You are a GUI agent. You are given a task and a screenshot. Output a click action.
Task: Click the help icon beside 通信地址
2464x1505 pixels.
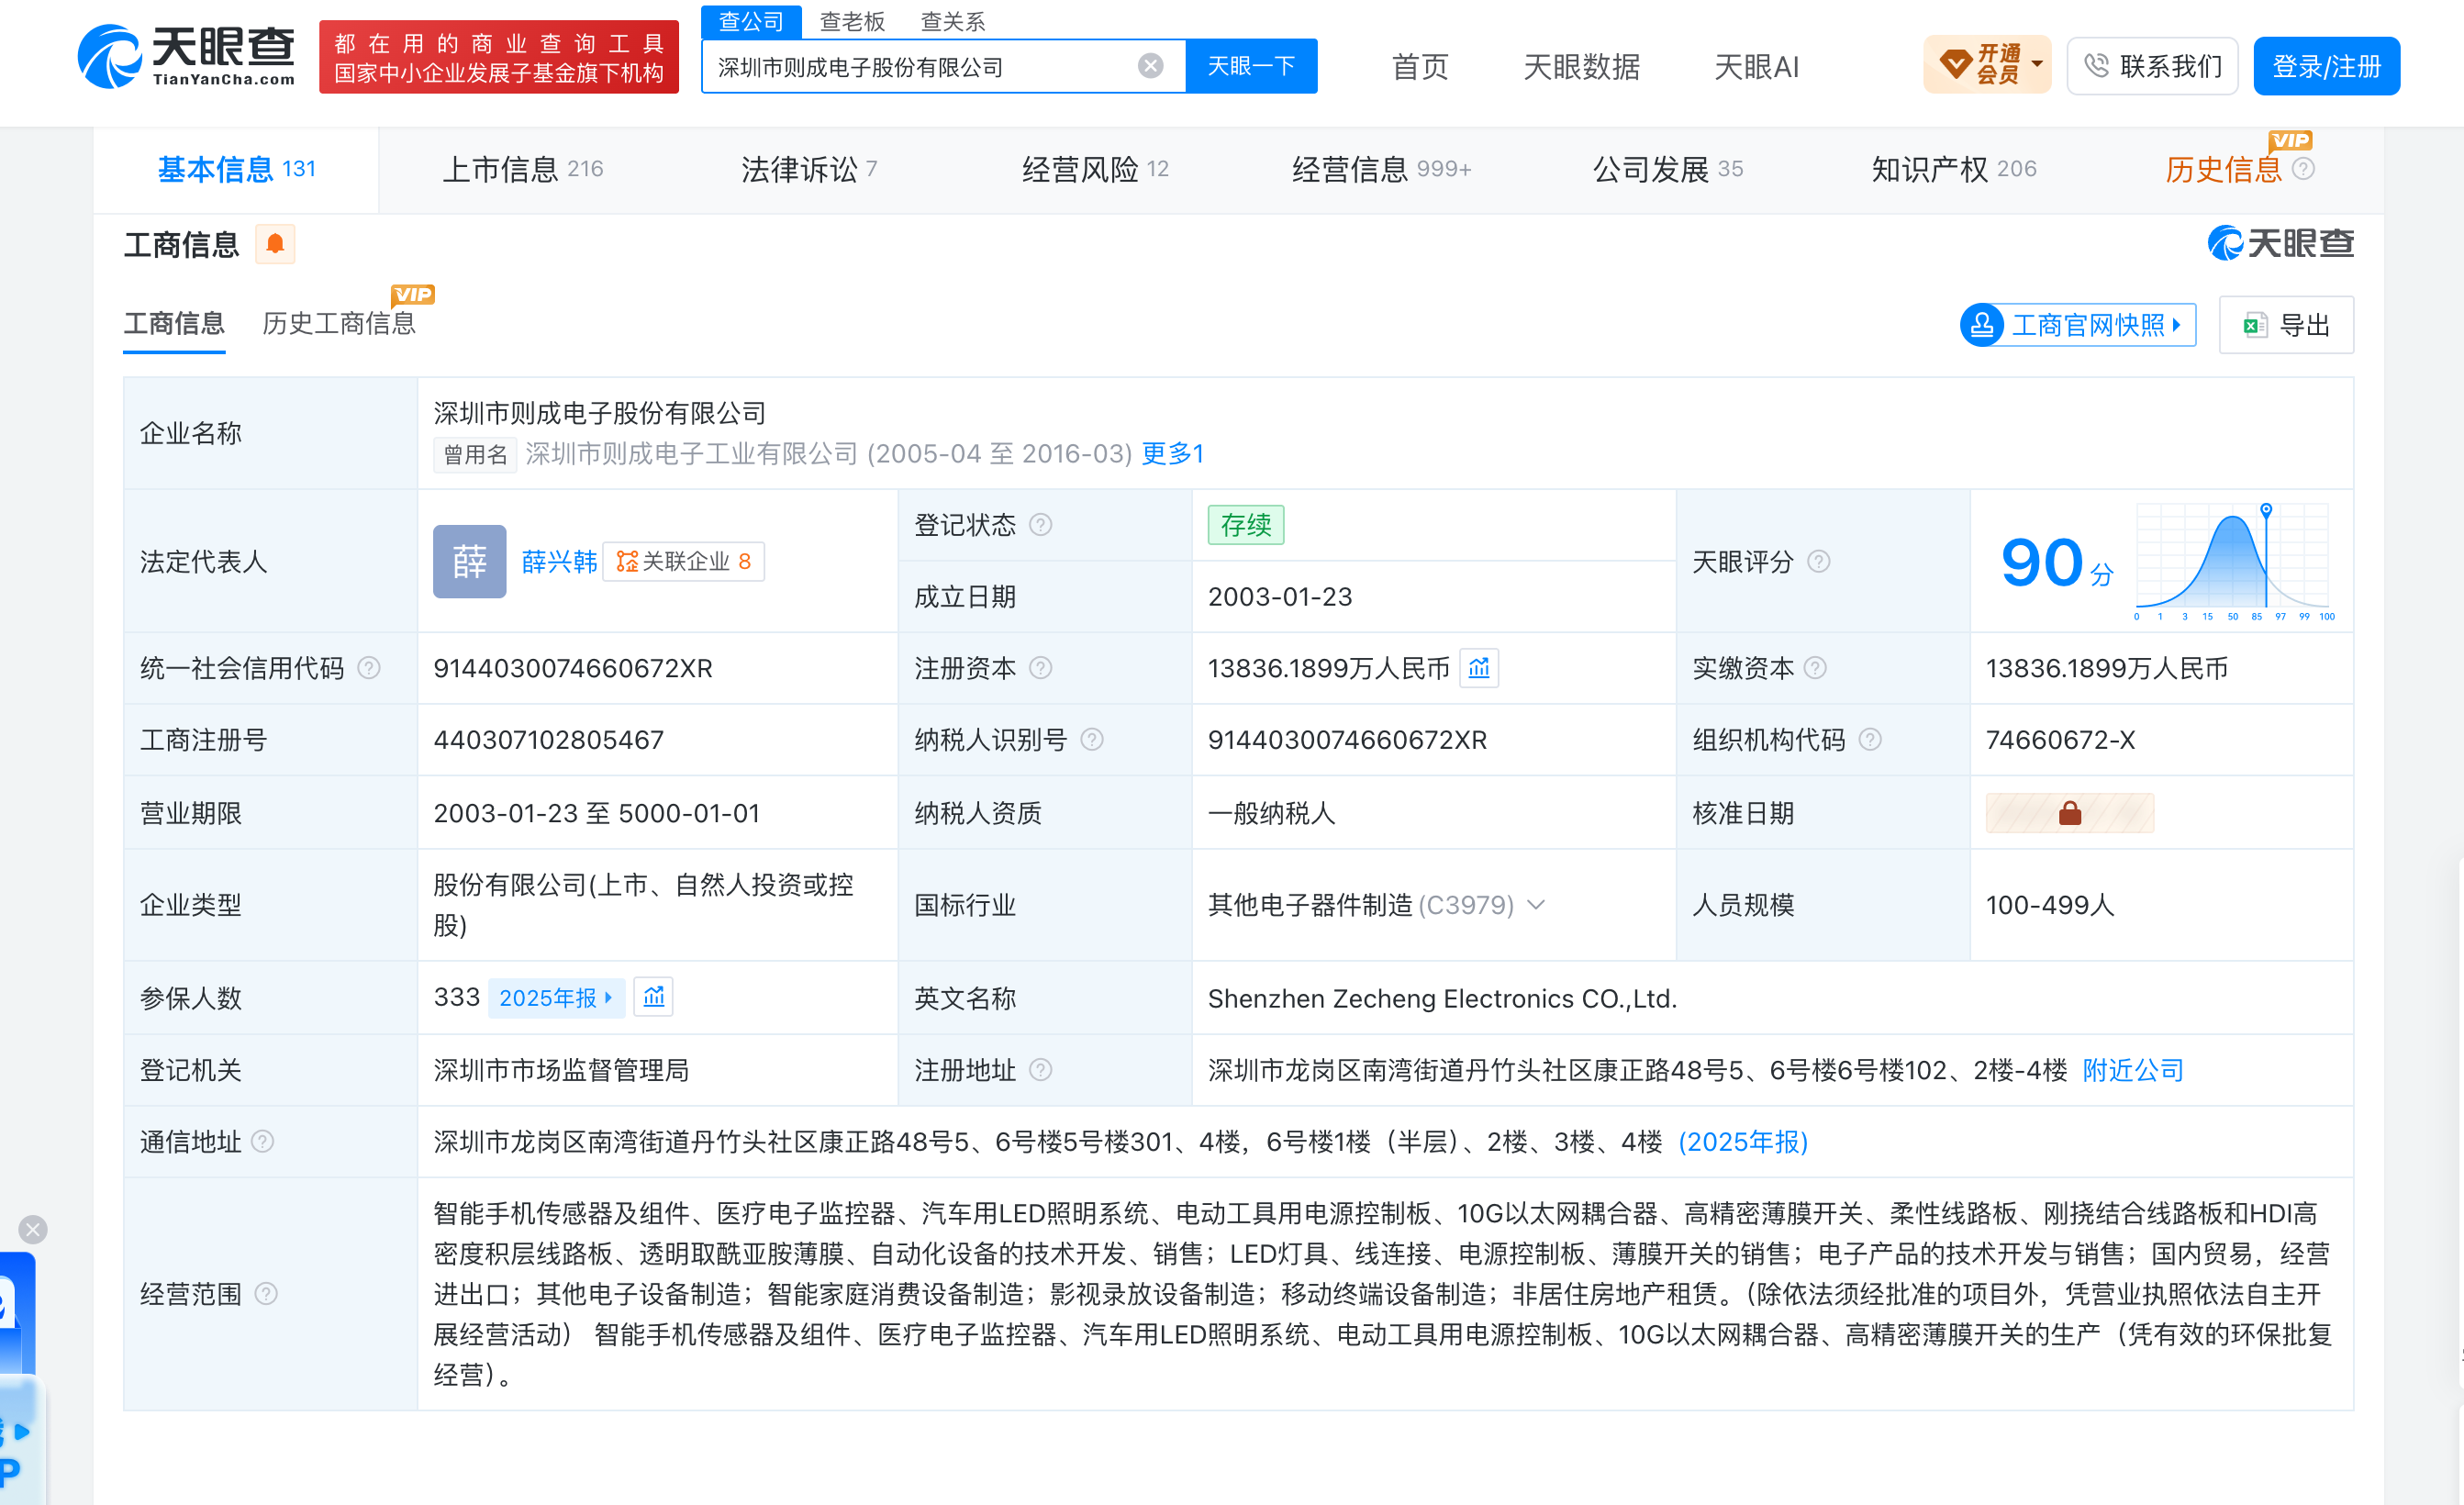click(262, 1142)
